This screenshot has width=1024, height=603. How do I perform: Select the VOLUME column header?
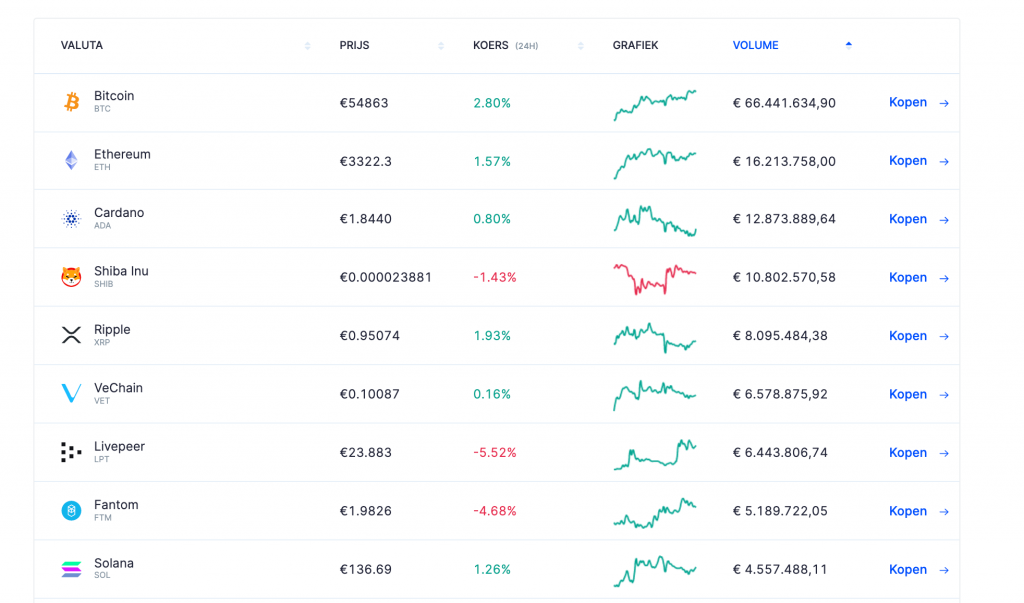tap(756, 45)
